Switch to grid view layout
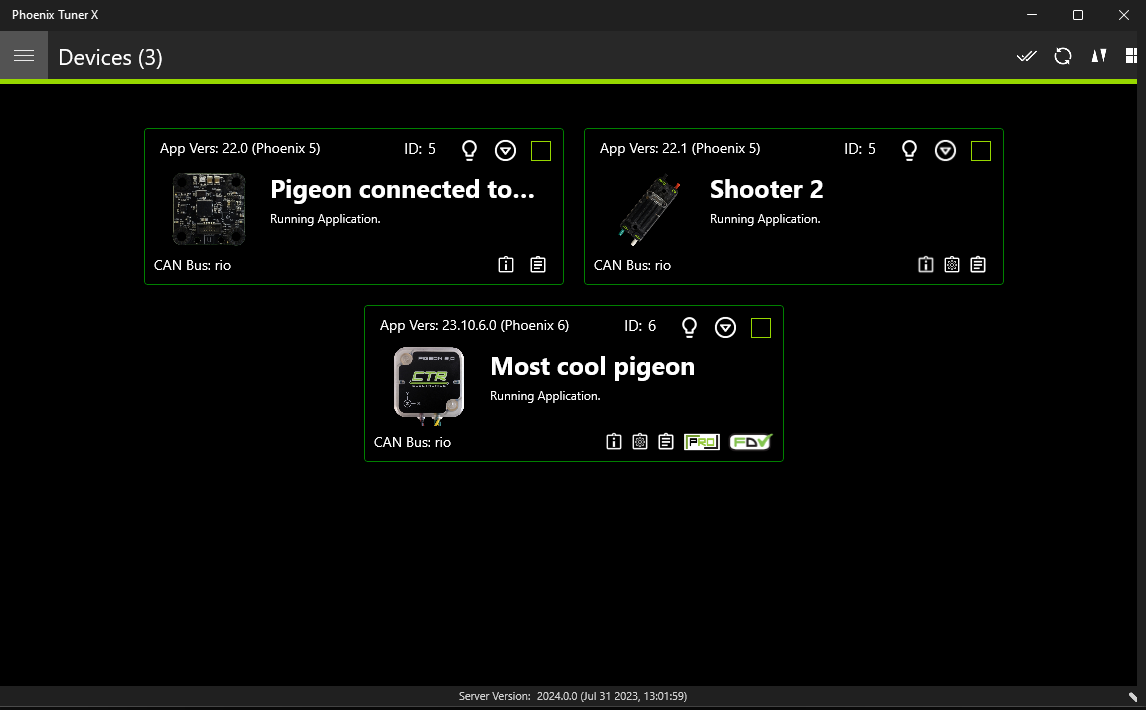This screenshot has height=710, width=1146. point(1131,56)
